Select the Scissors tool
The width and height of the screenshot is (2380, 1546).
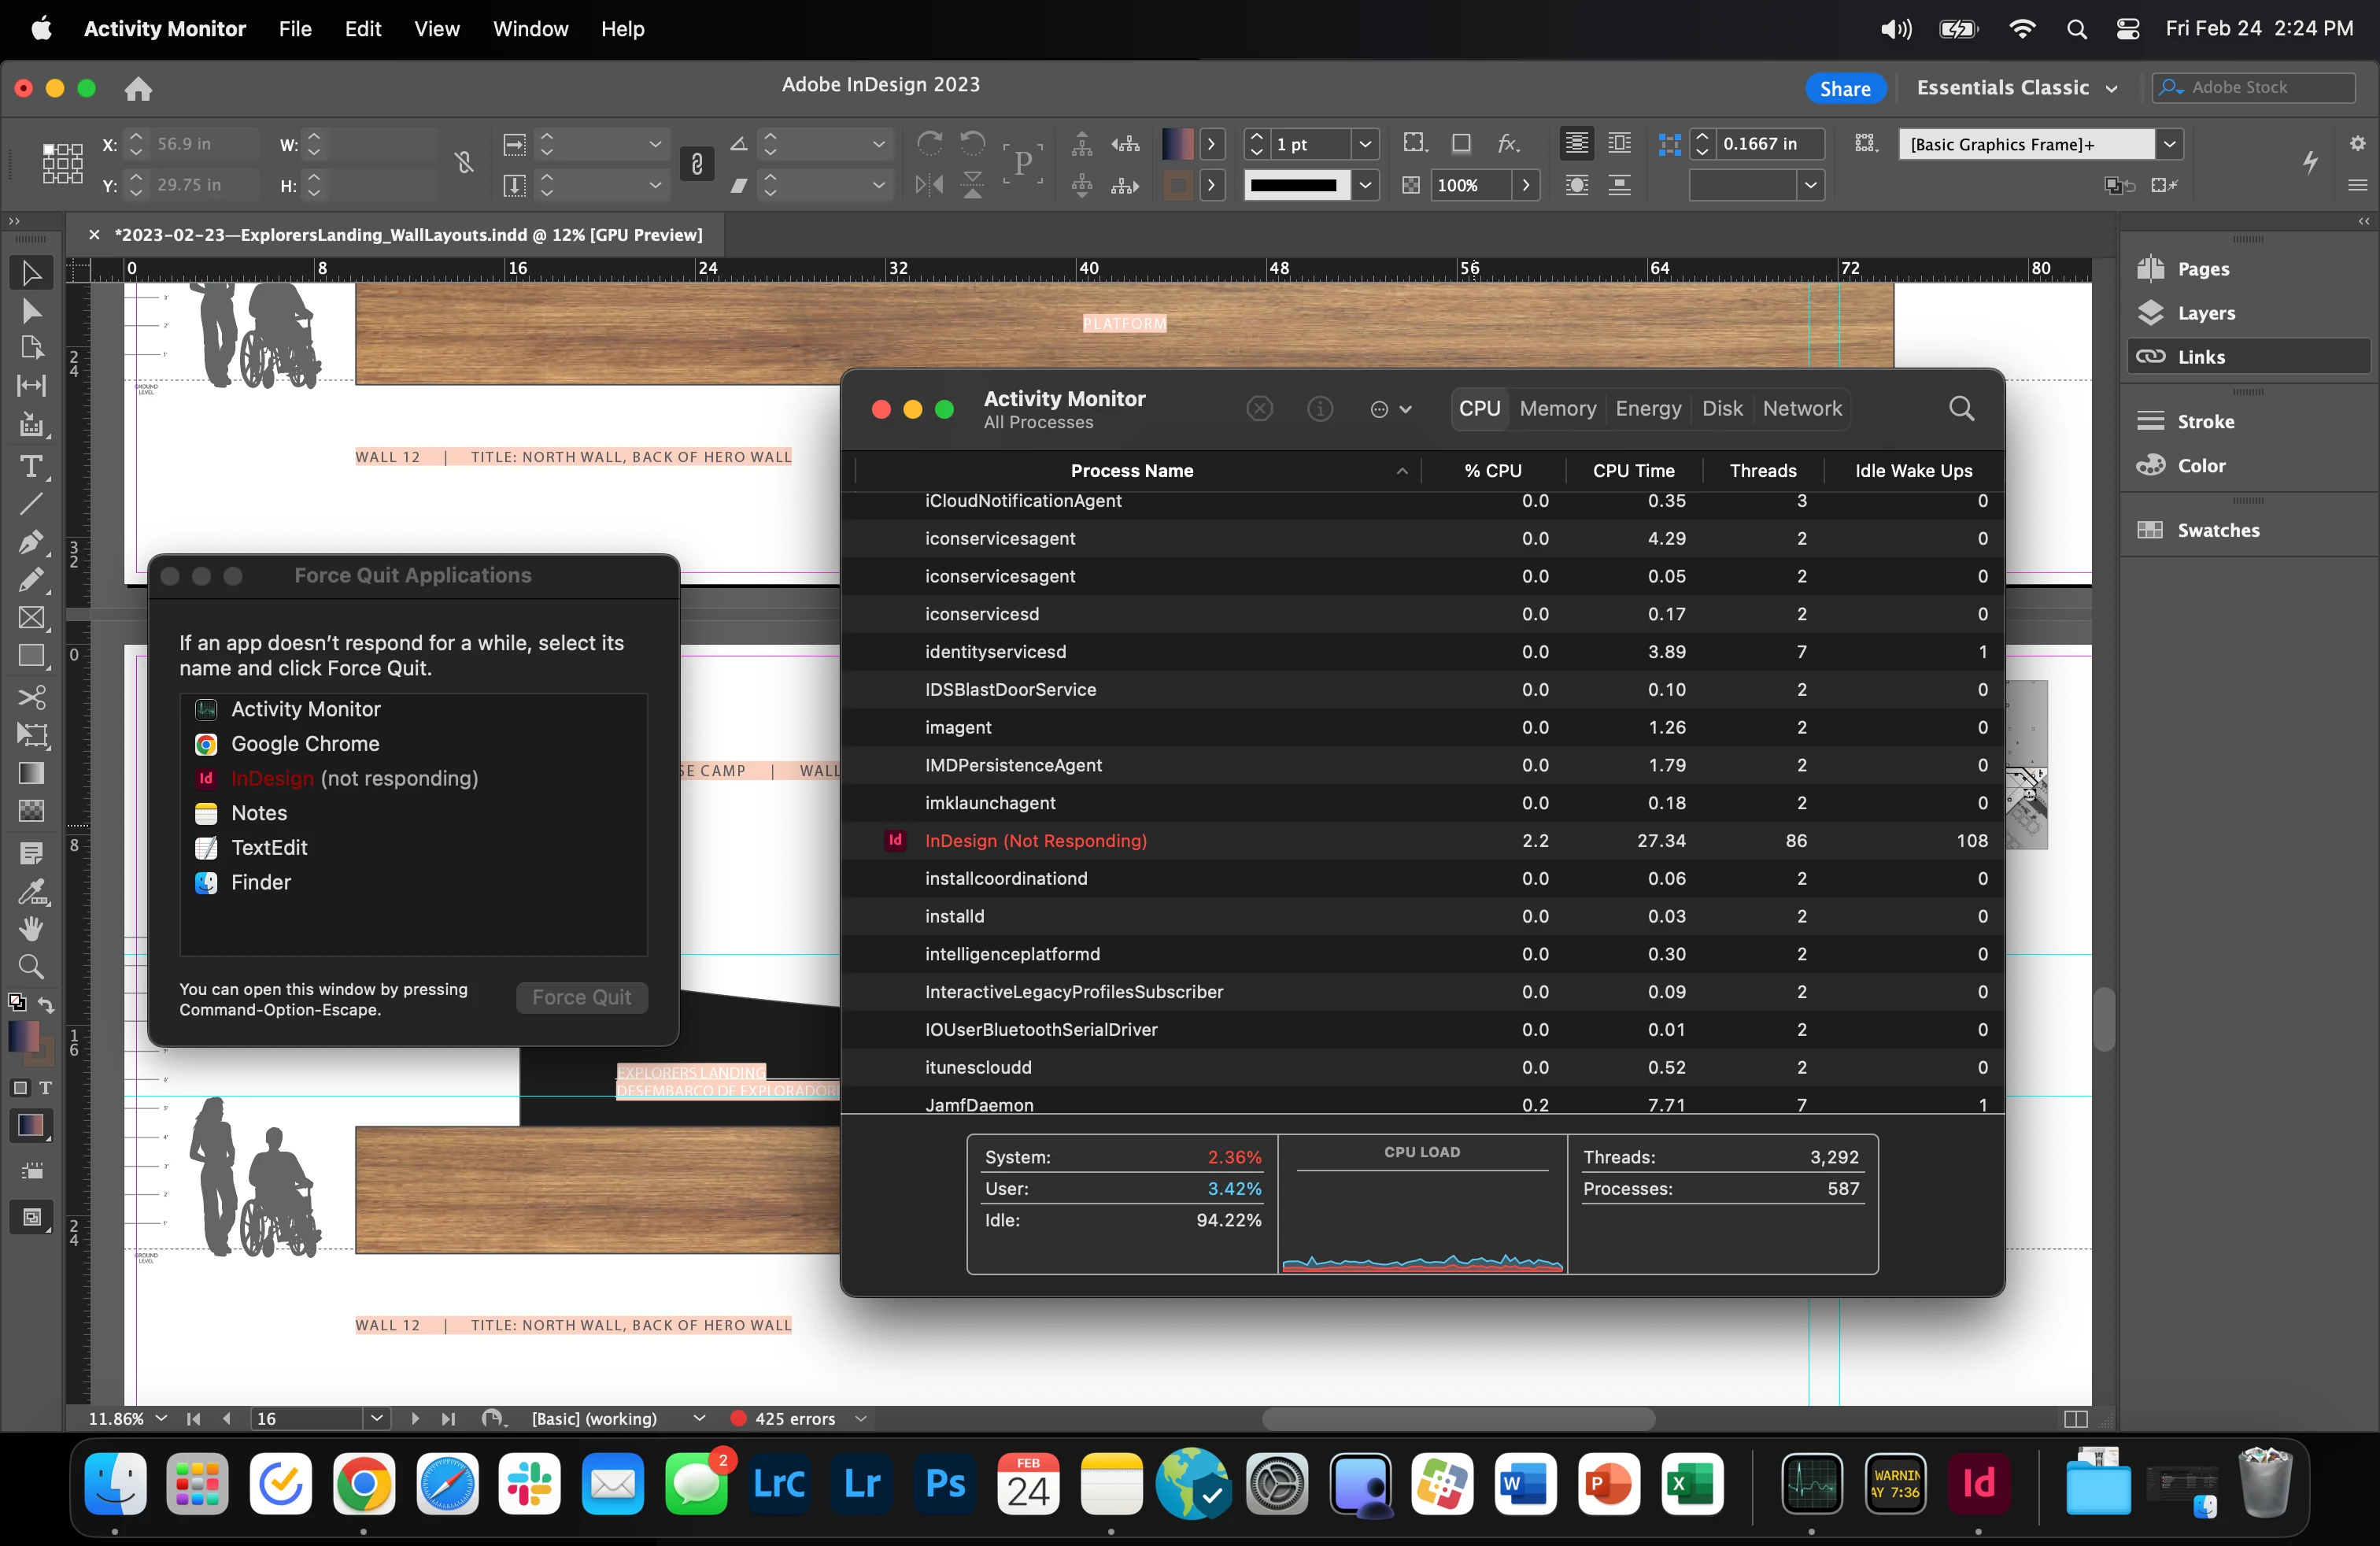[31, 696]
